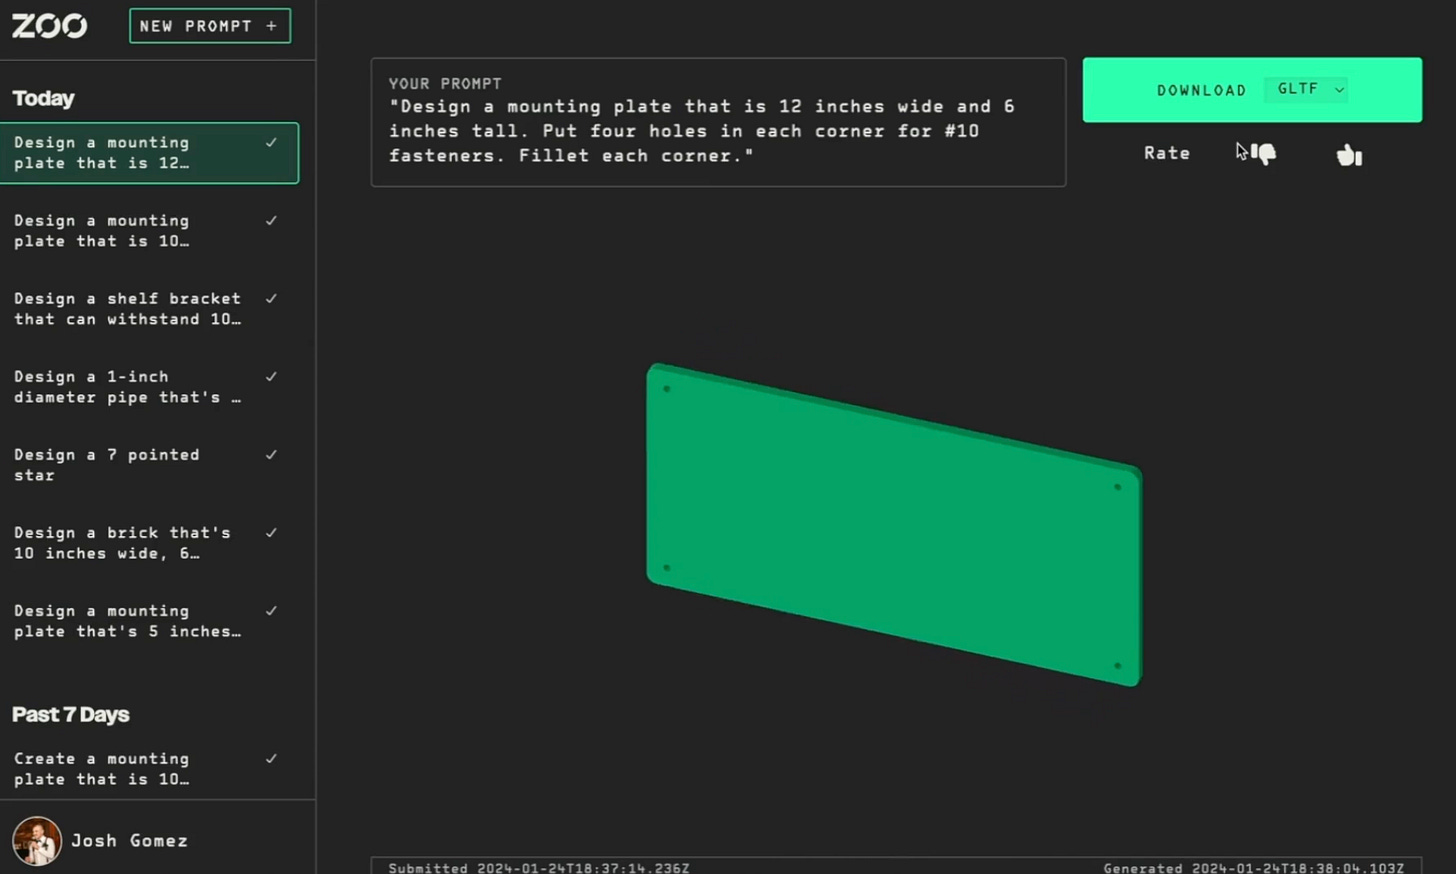Click the Rate label
Screen dimensions: 1456x874
1167,153
